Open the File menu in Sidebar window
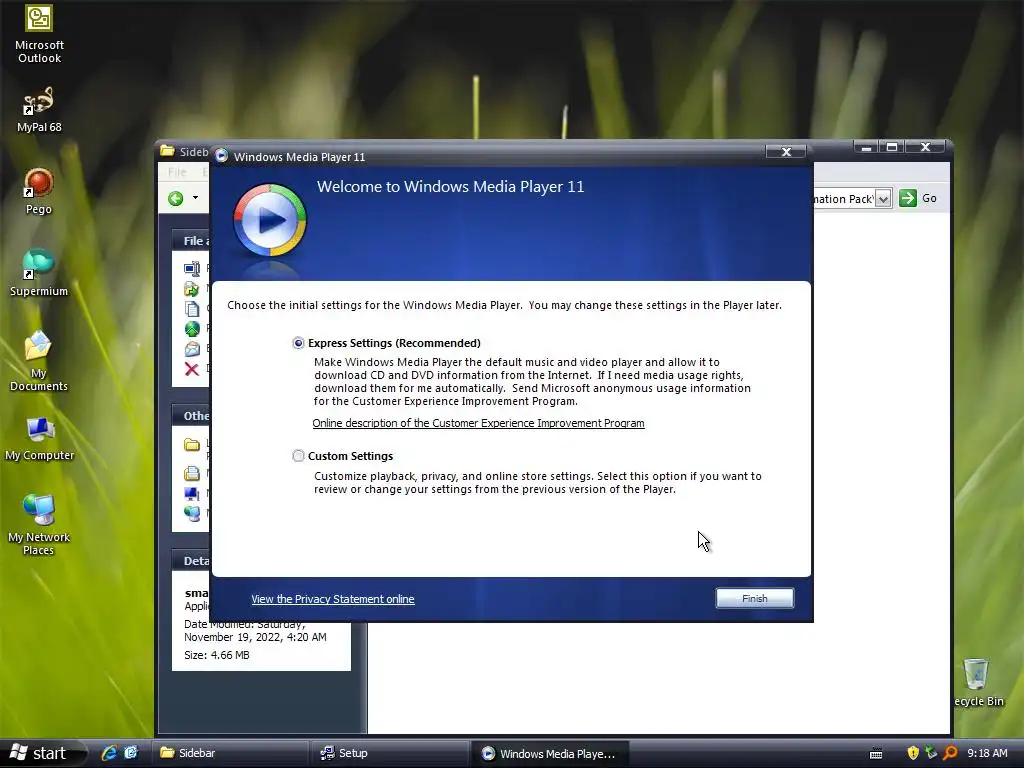The image size is (1024, 768). tap(177, 172)
